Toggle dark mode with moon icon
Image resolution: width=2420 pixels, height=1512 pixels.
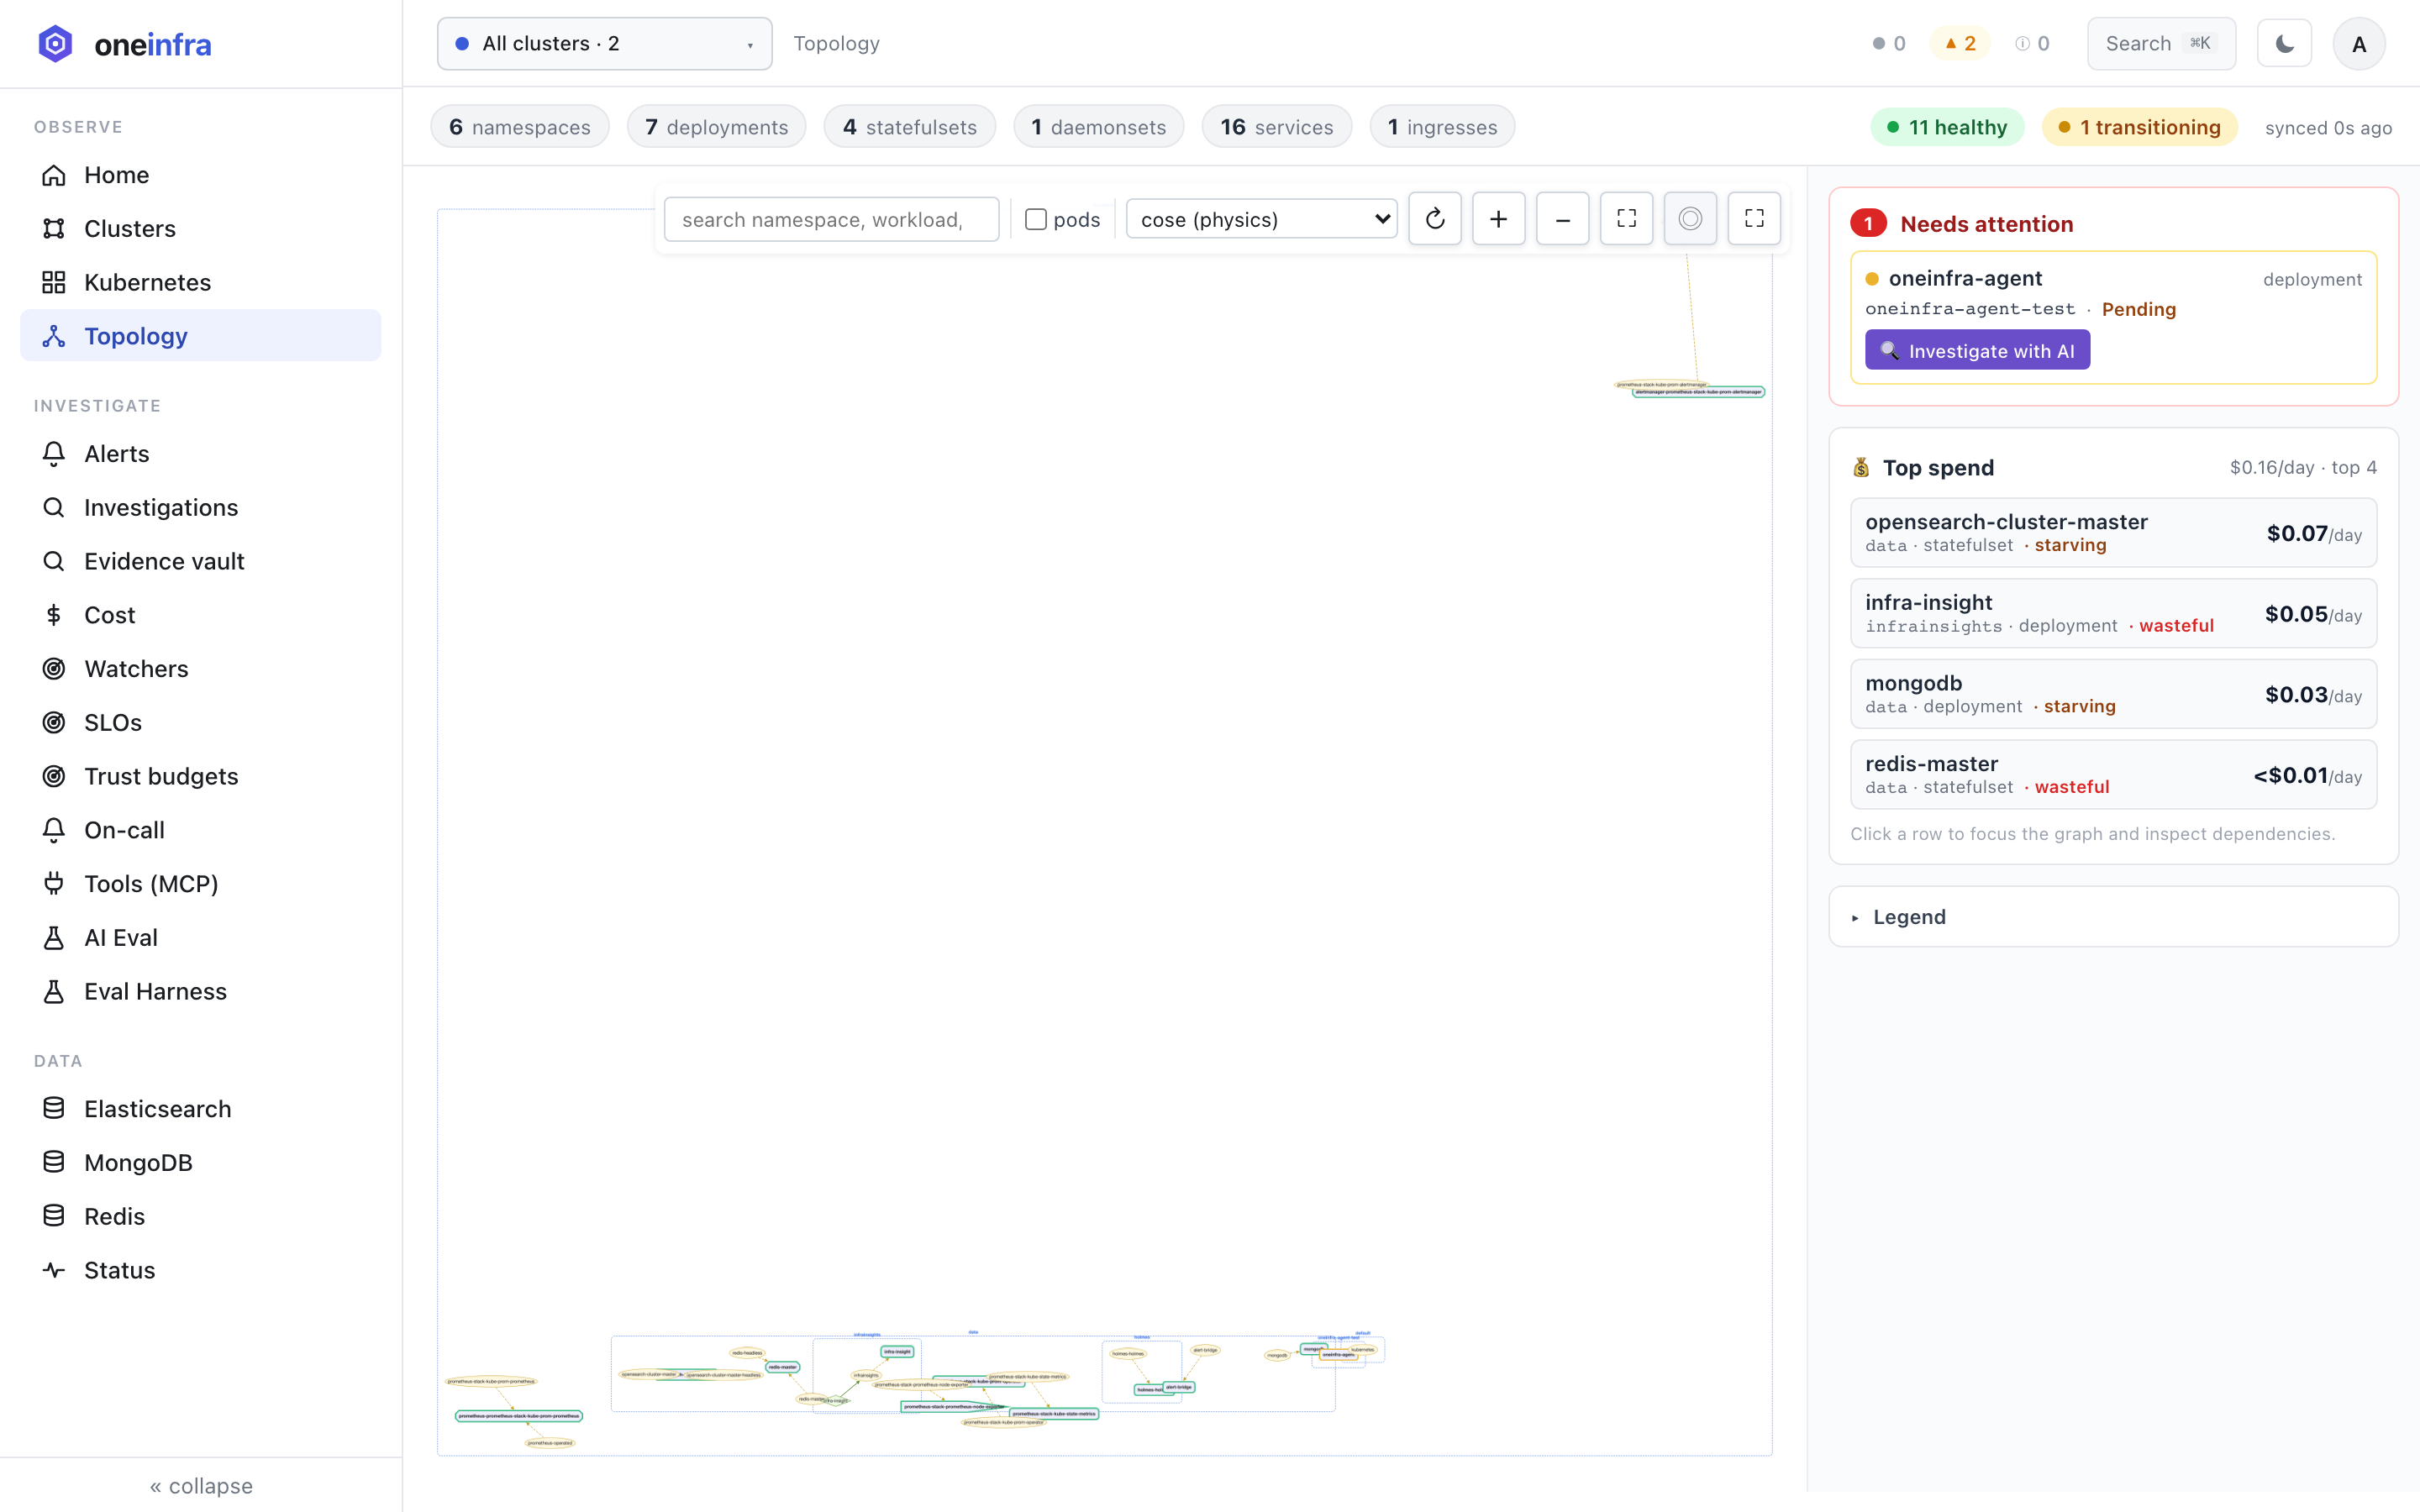point(2284,44)
